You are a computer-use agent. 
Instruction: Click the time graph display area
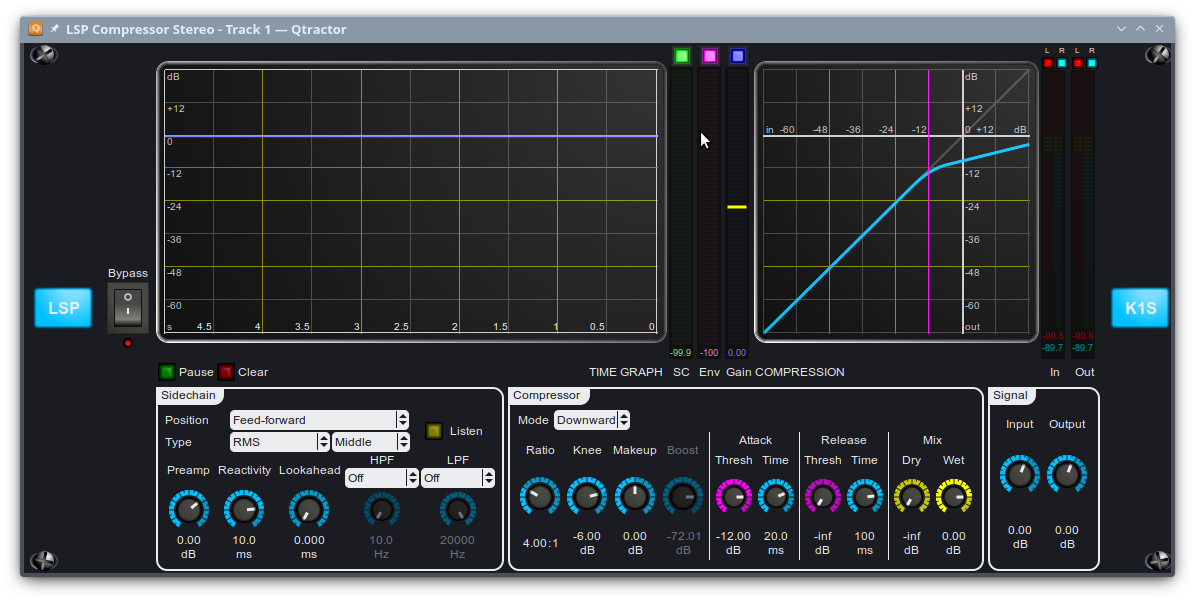tap(411, 202)
